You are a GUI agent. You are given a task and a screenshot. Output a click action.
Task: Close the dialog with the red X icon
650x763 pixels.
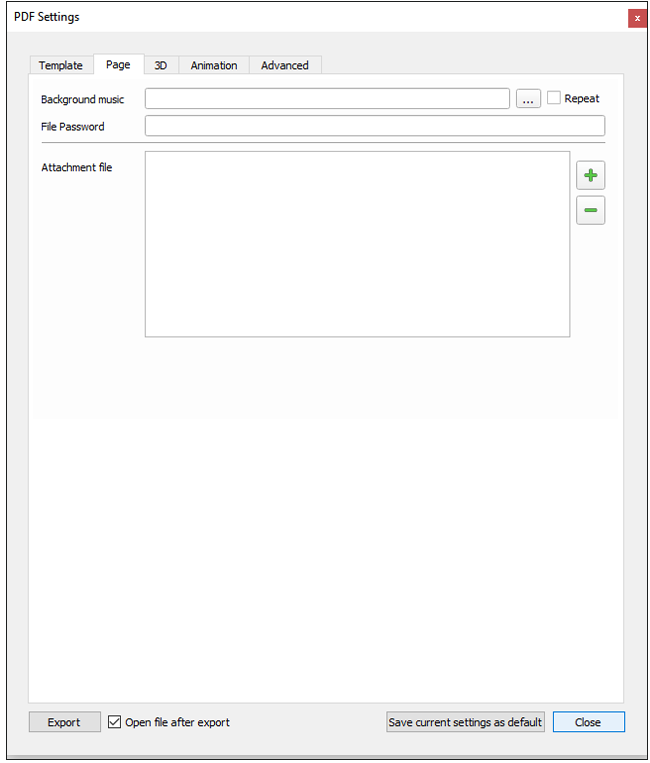click(637, 18)
